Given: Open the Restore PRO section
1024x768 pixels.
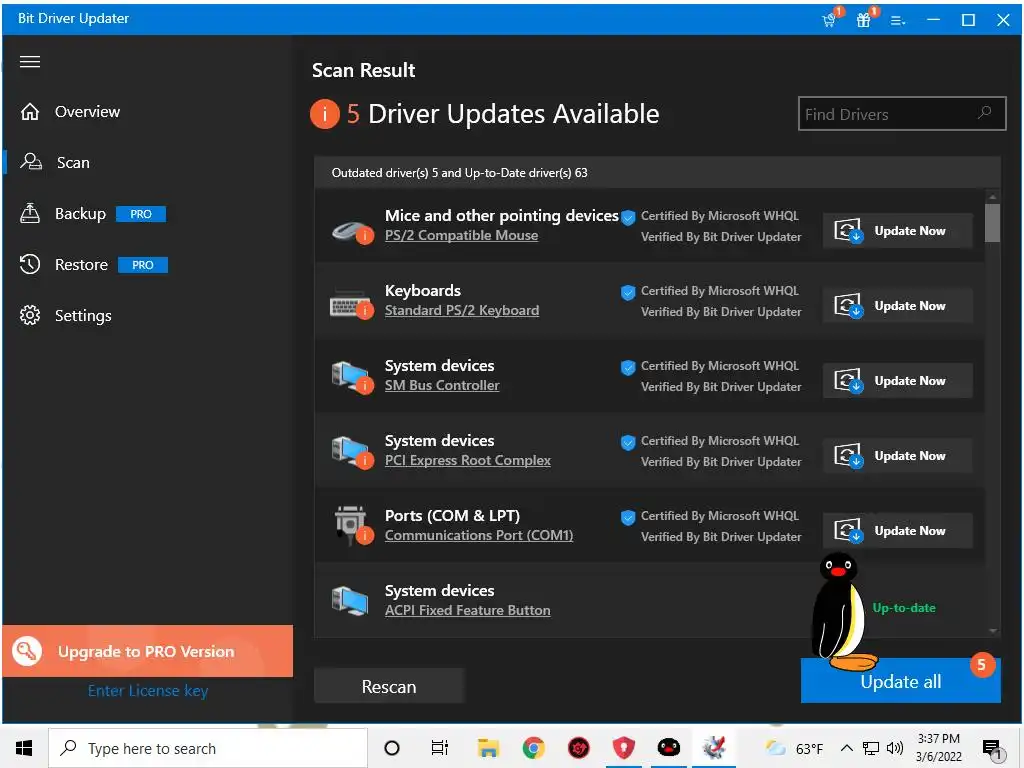Looking at the screenshot, I should [93, 264].
